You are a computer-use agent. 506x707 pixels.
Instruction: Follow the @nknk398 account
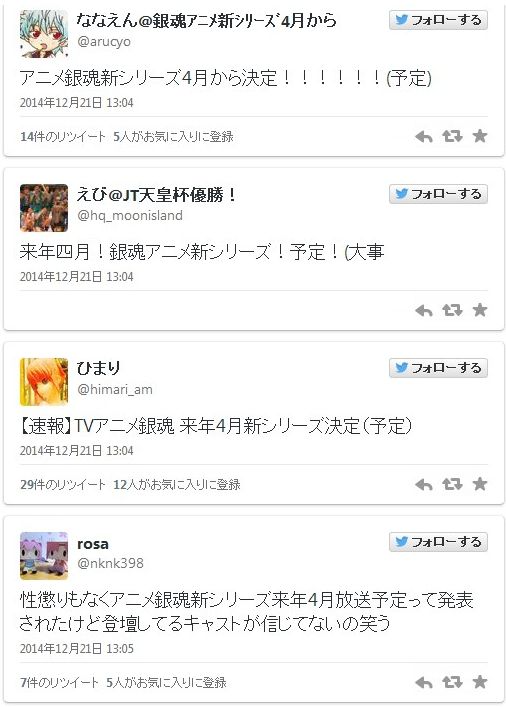438,542
